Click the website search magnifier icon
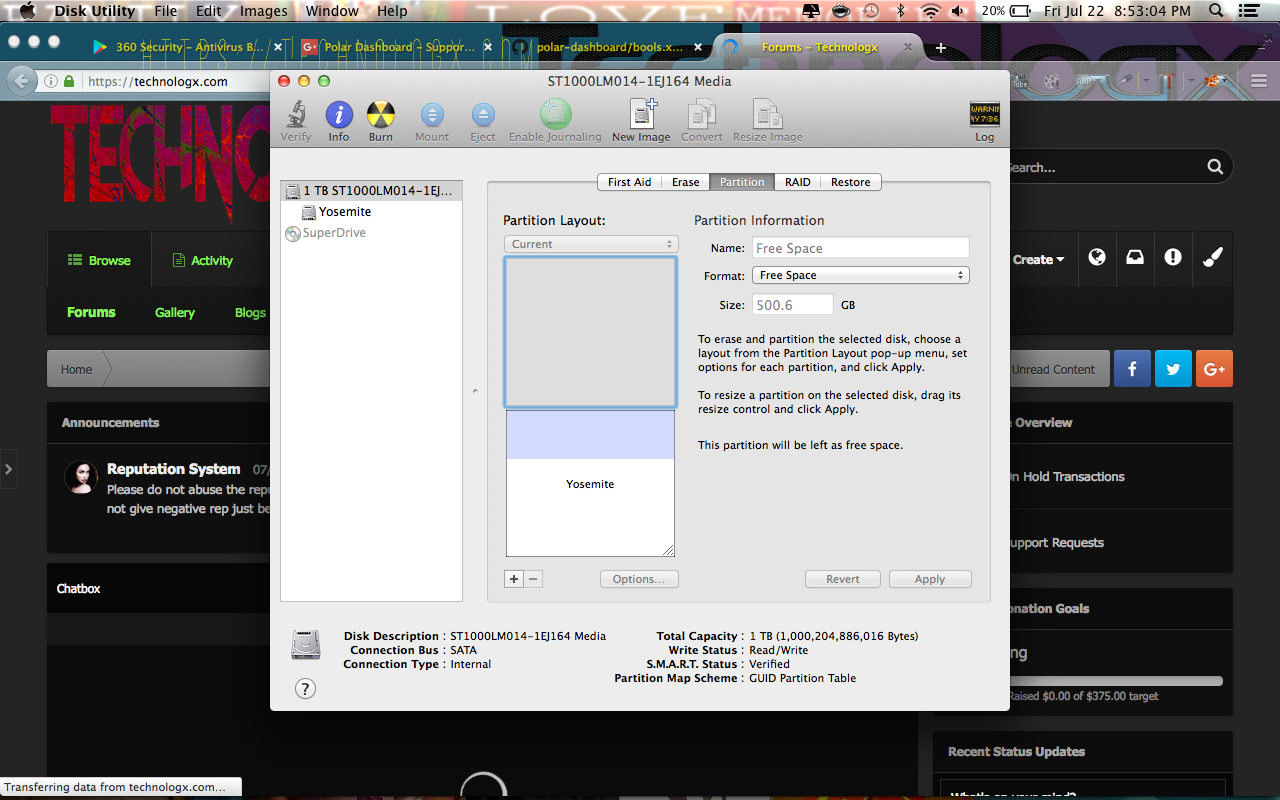 (1214, 167)
